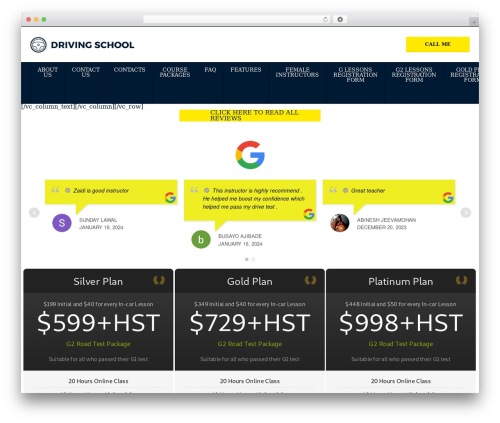Image resolution: width=500 pixels, height=423 pixels.
Task: Click the 'Zaidi is good instructor' review text
Action: [x=101, y=191]
